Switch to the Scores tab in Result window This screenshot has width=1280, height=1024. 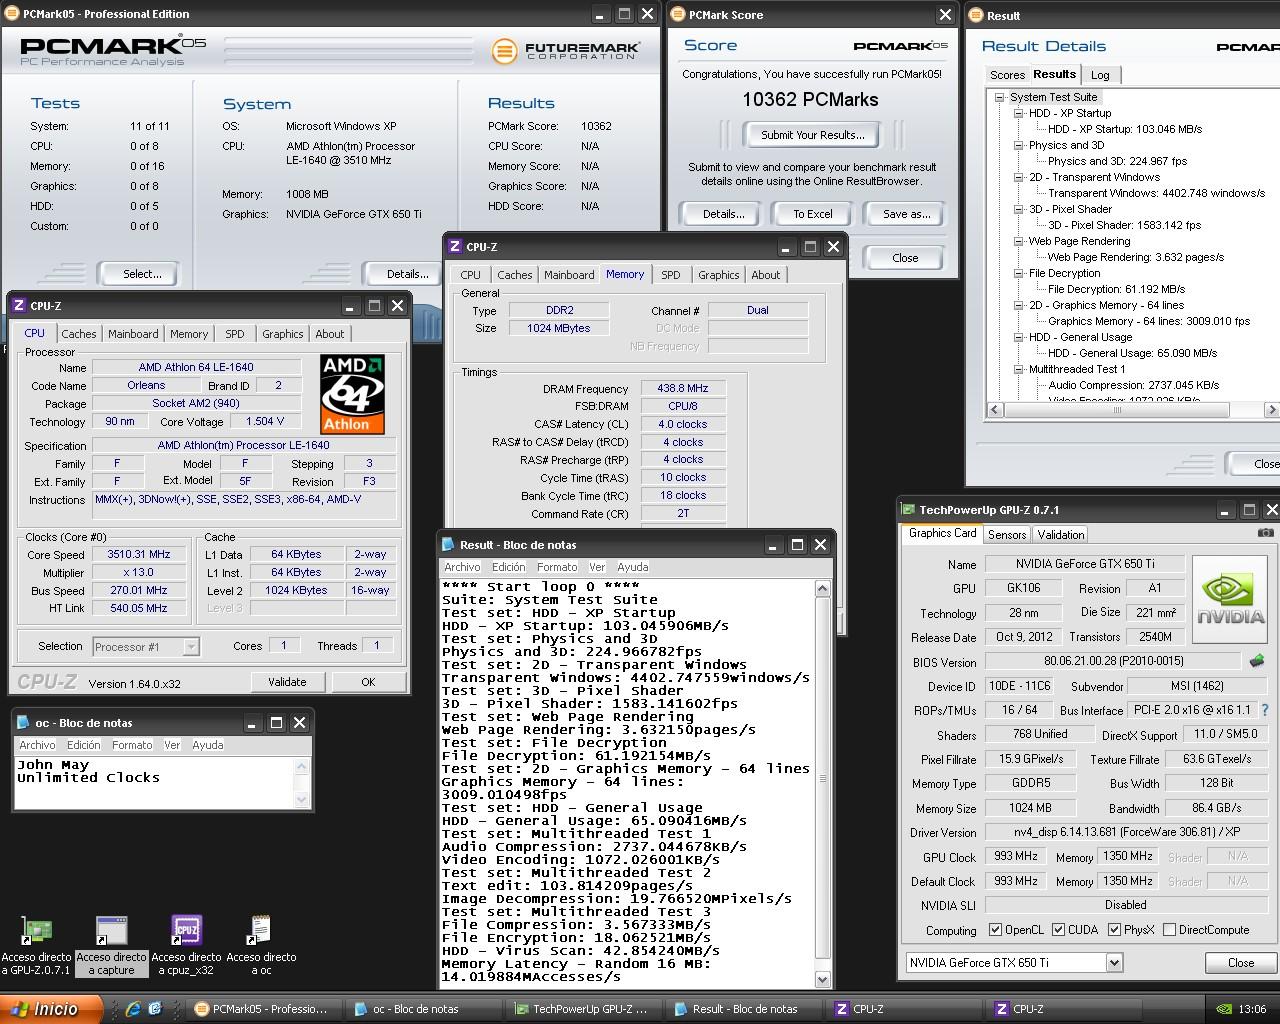[1007, 75]
